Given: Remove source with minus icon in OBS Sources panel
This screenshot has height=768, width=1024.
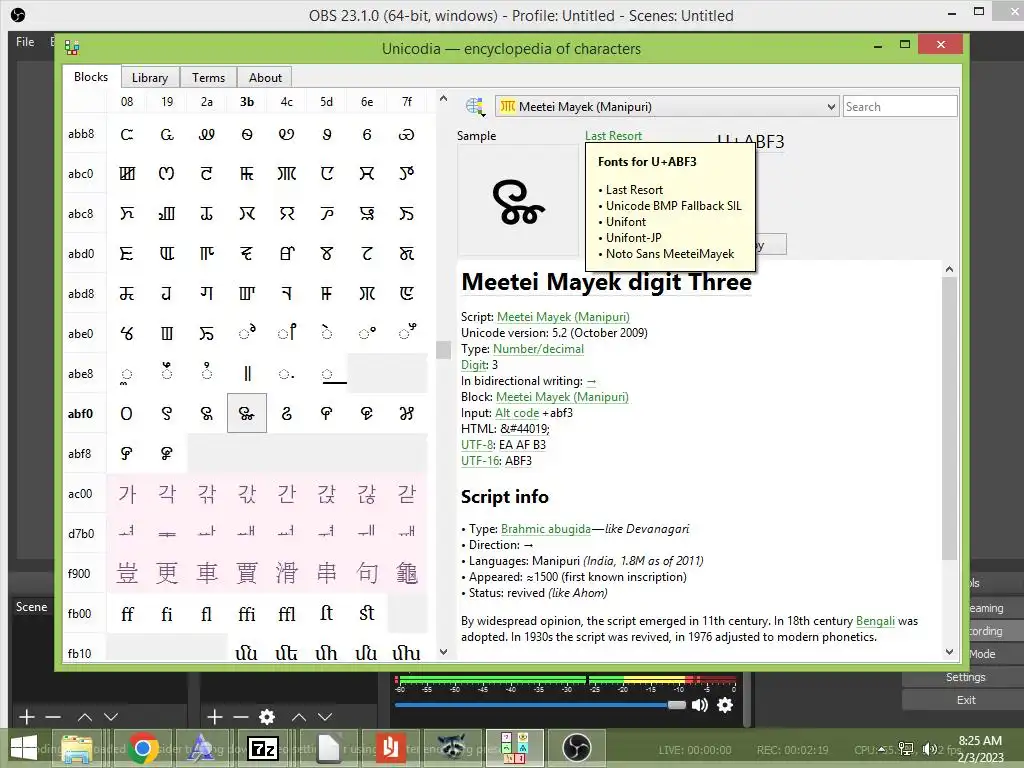Looking at the screenshot, I should pyautogui.click(x=240, y=717).
